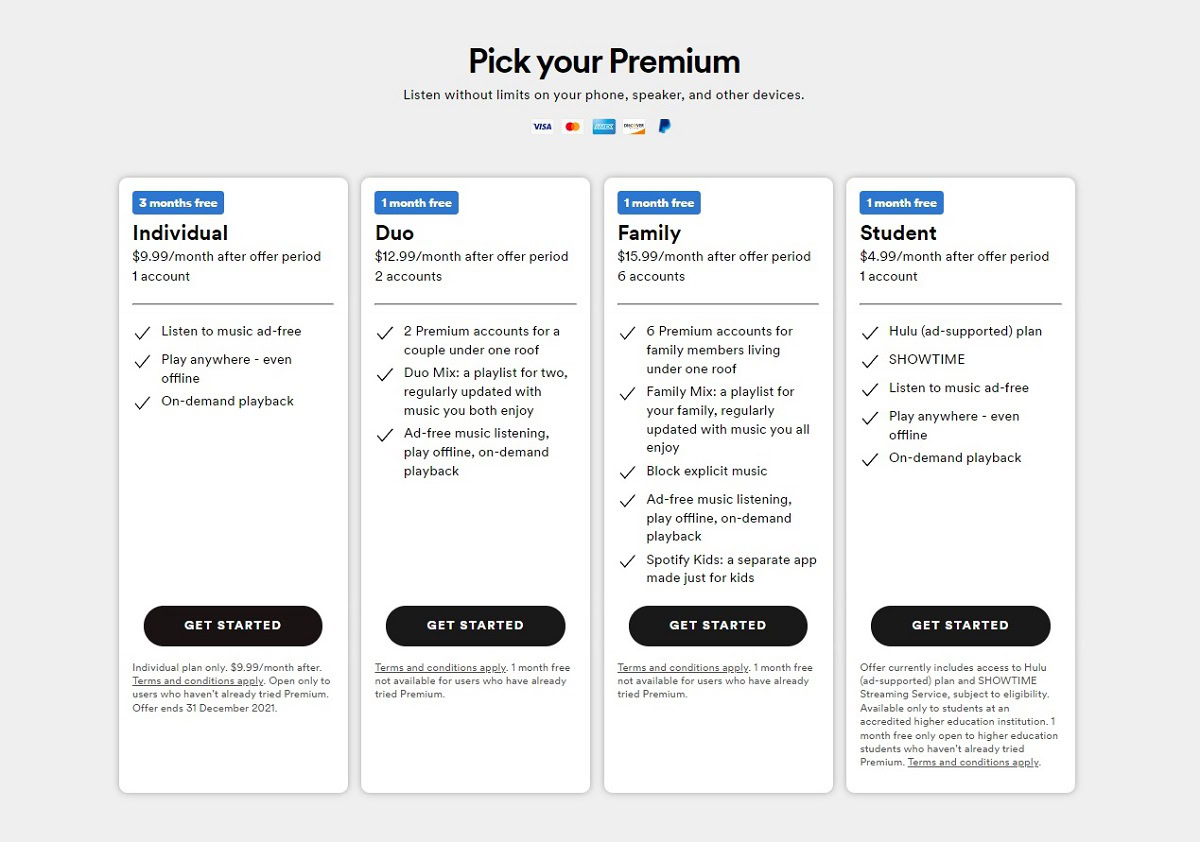Select the Duo plan heading
Image resolution: width=1200 pixels, height=842 pixels.
[394, 233]
